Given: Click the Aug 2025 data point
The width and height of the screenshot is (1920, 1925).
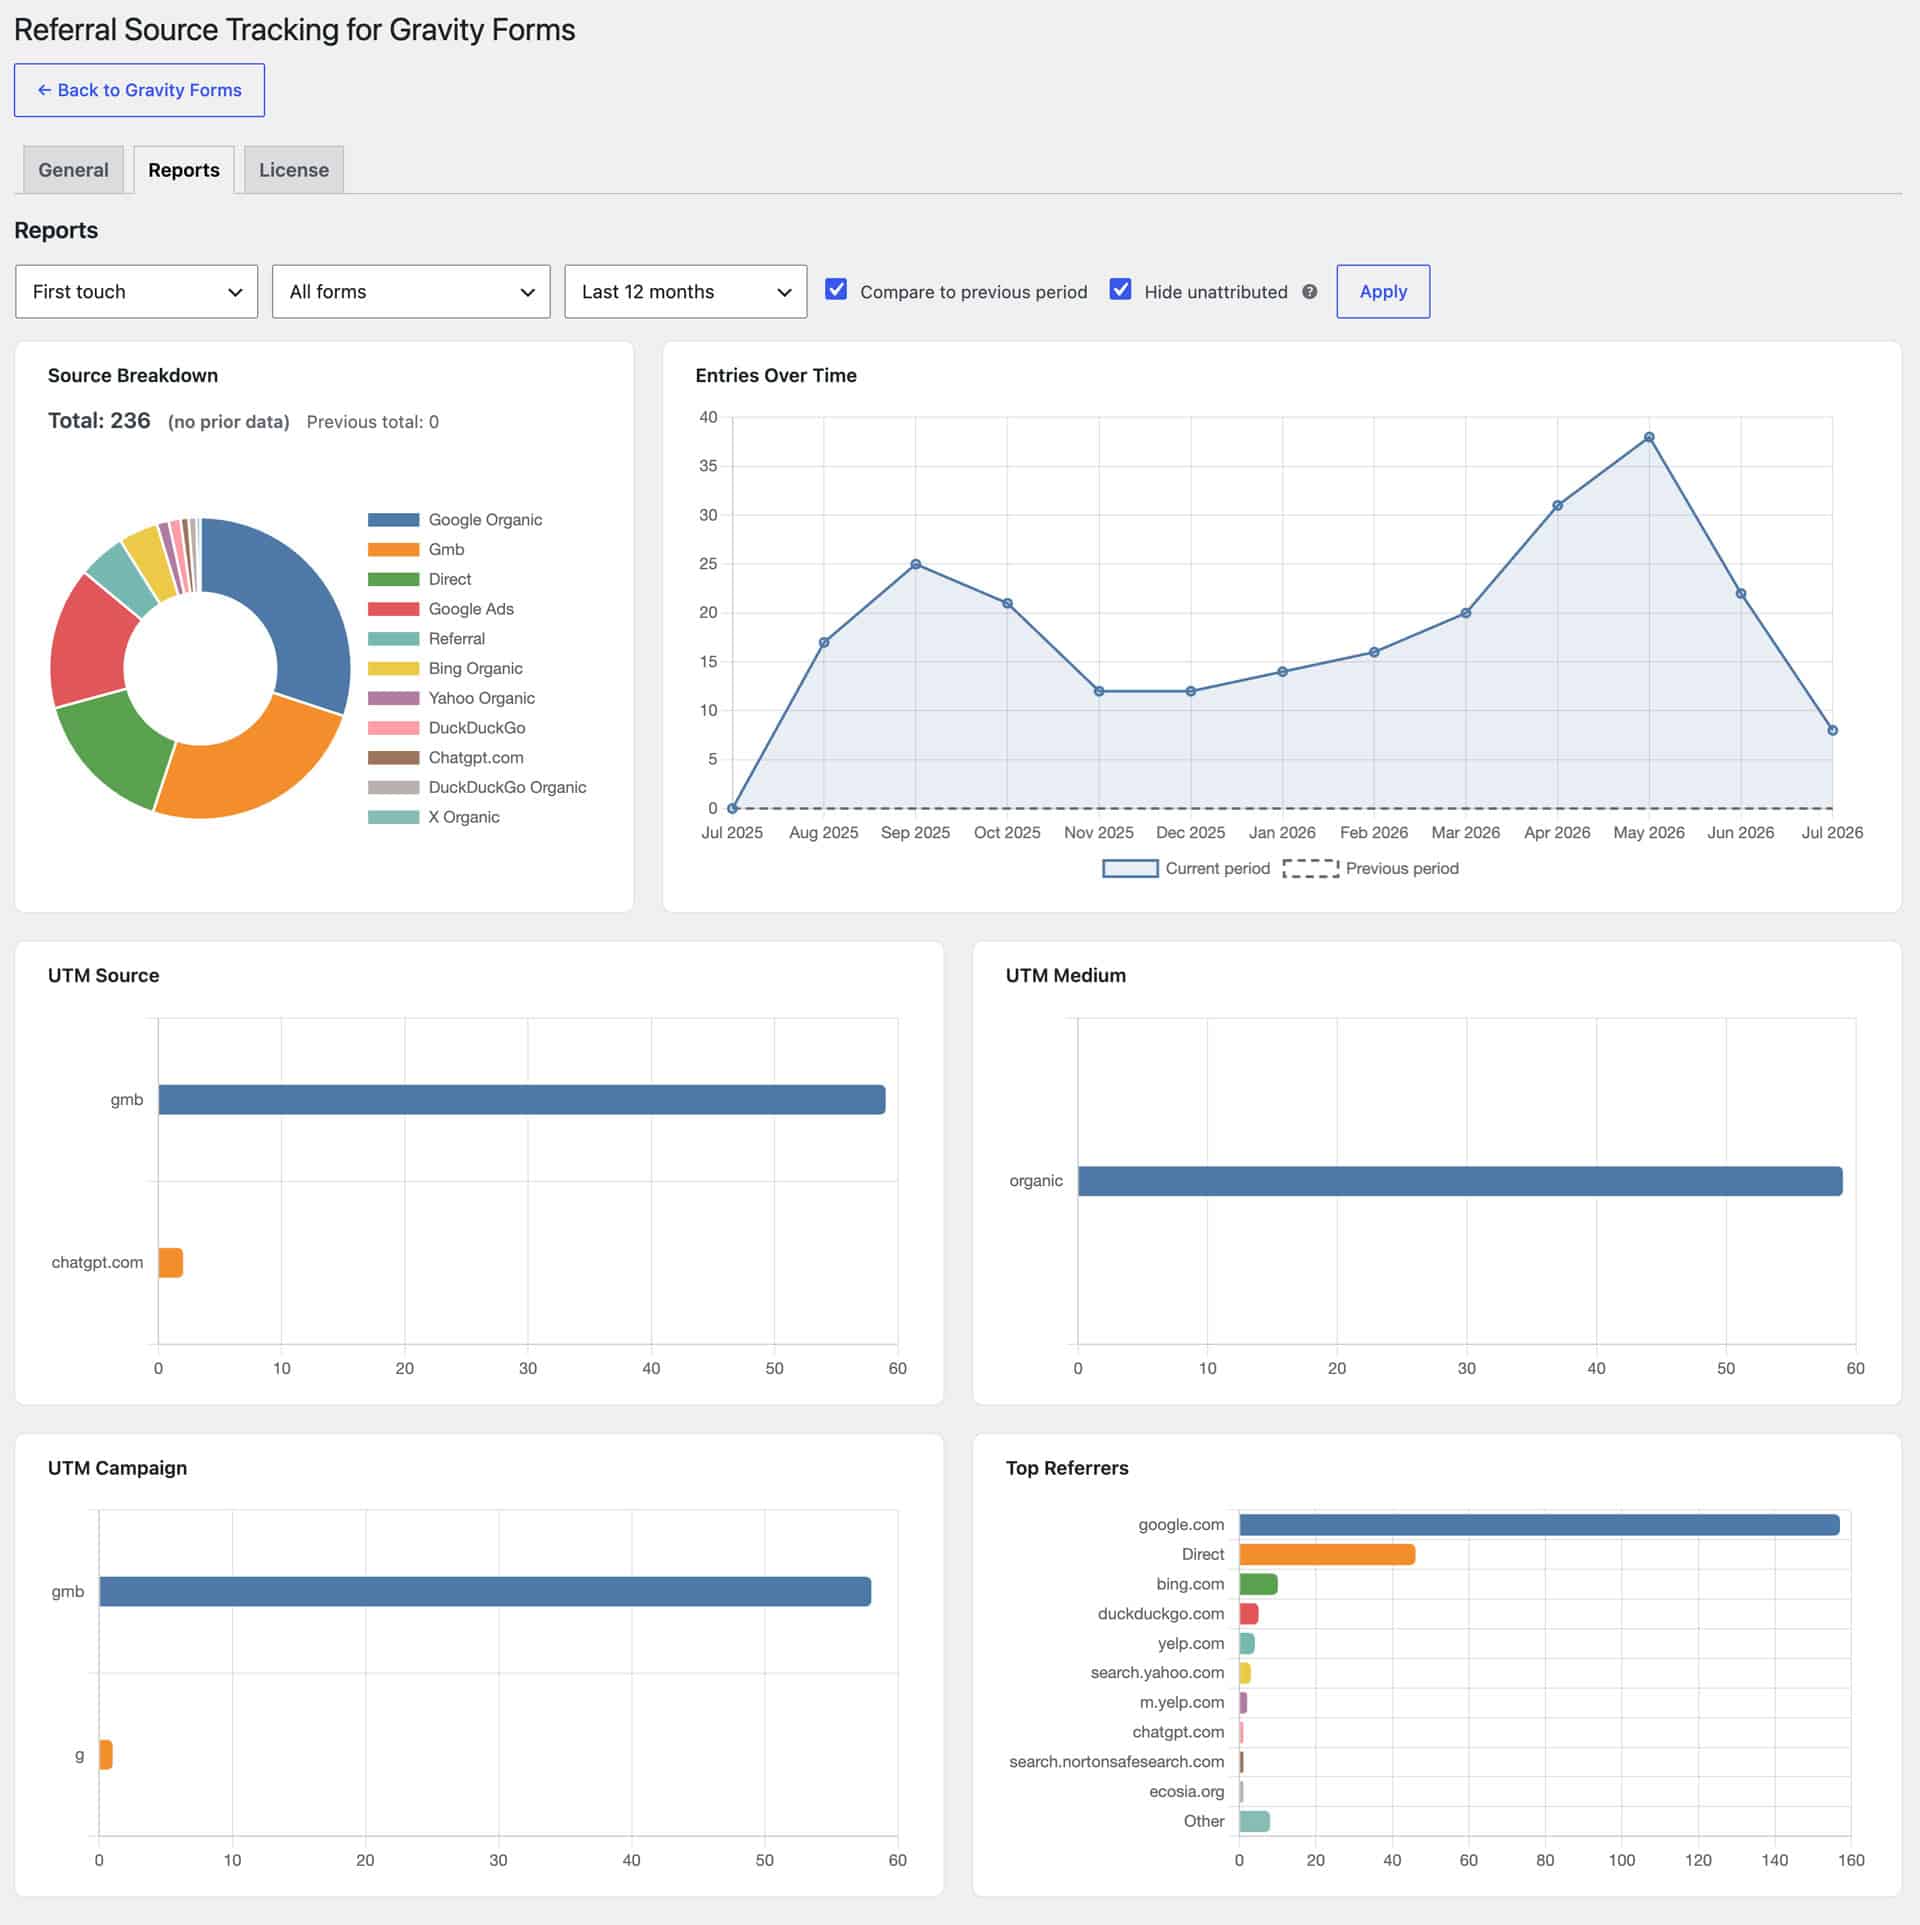Looking at the screenshot, I should [x=824, y=642].
